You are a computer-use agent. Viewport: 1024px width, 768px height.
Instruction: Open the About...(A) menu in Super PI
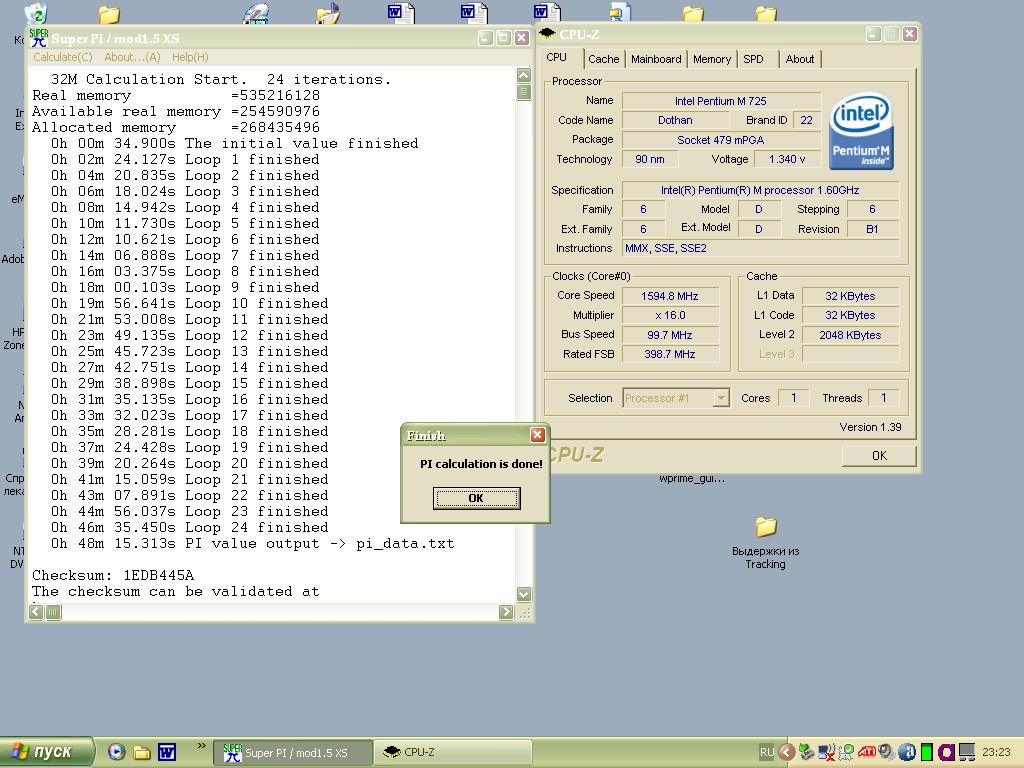click(x=132, y=57)
